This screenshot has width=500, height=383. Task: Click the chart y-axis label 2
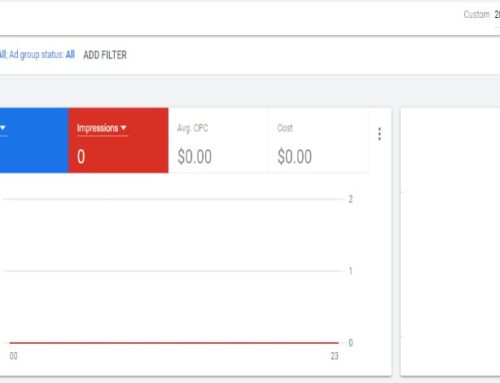click(351, 199)
